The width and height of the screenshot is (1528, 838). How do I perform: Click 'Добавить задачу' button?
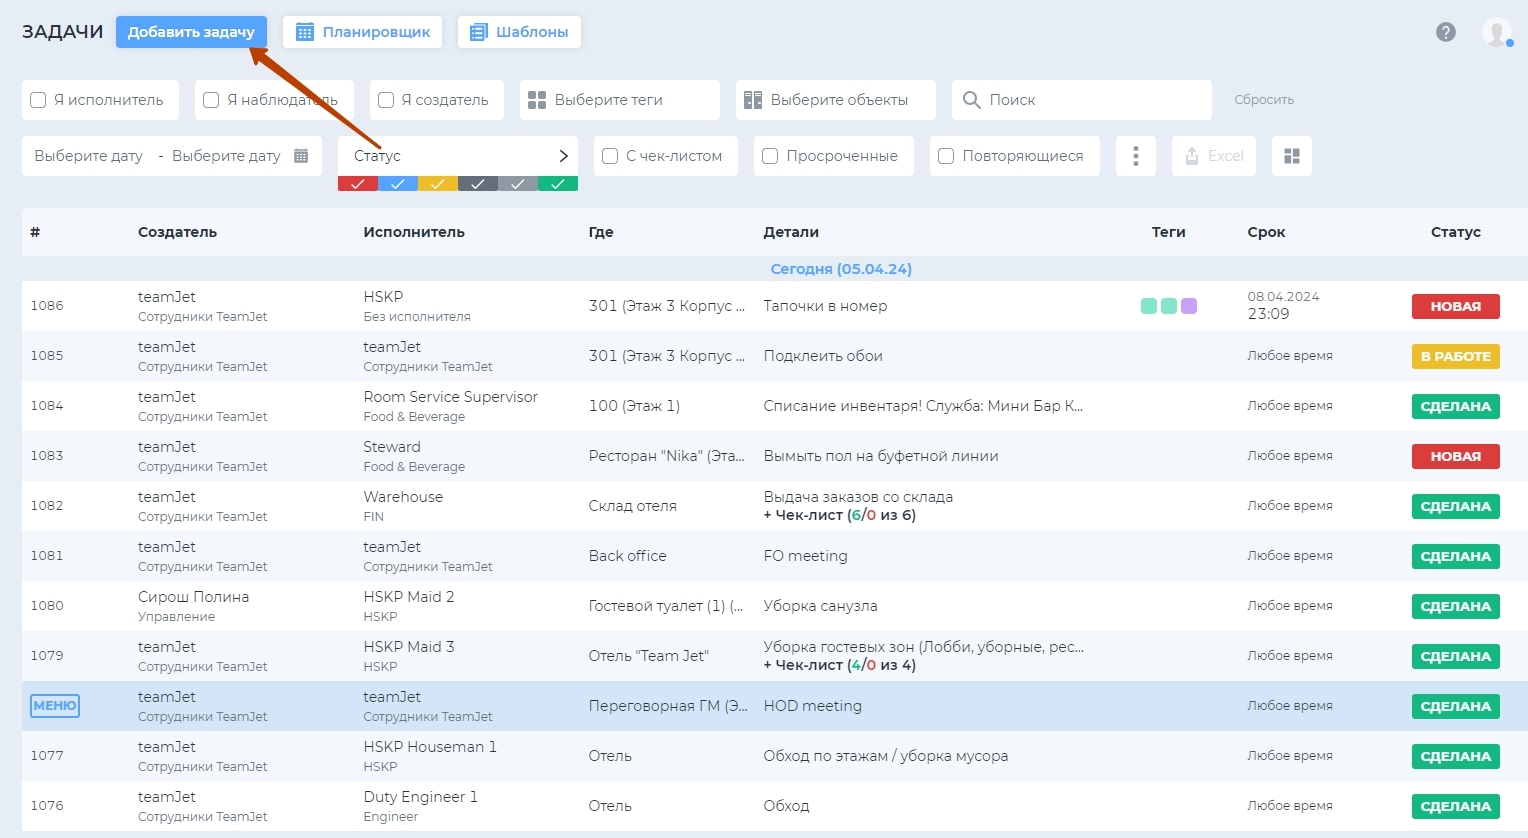coord(191,32)
